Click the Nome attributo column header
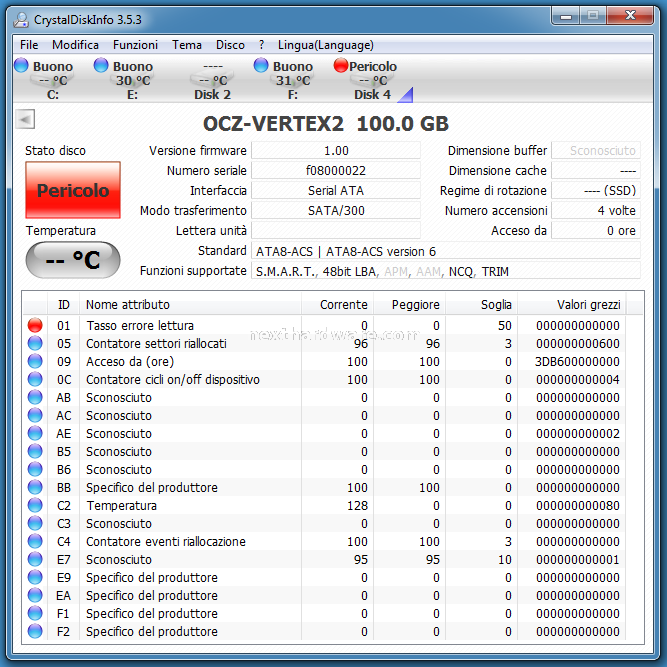This screenshot has width=667, height=667. click(x=191, y=305)
